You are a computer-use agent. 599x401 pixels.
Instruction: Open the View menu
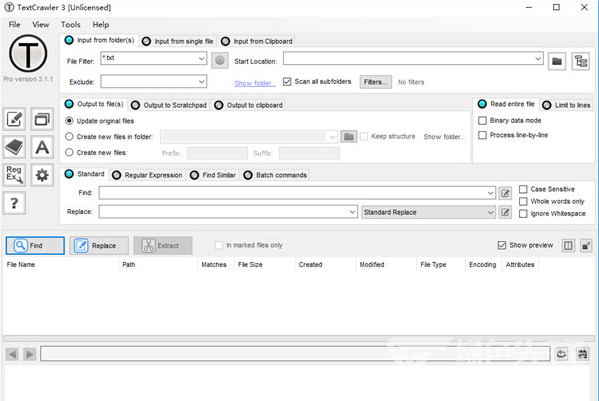[x=40, y=24]
